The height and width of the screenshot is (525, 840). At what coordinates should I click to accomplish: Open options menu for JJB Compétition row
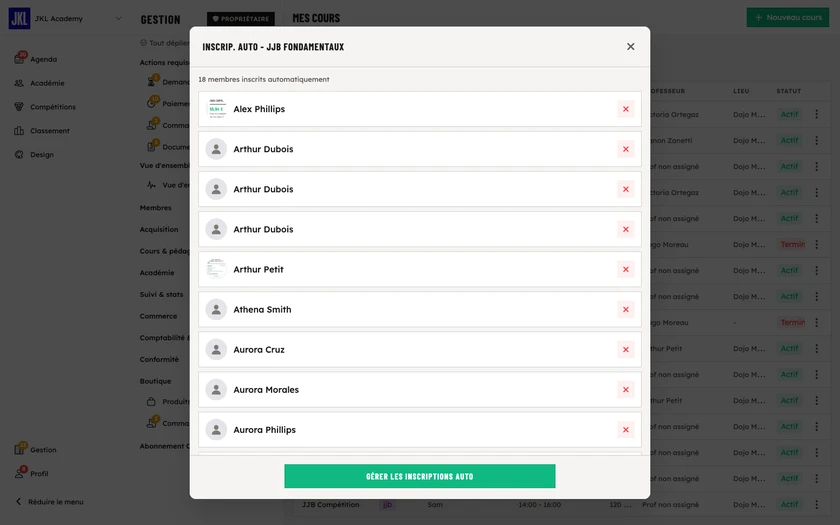click(816, 505)
